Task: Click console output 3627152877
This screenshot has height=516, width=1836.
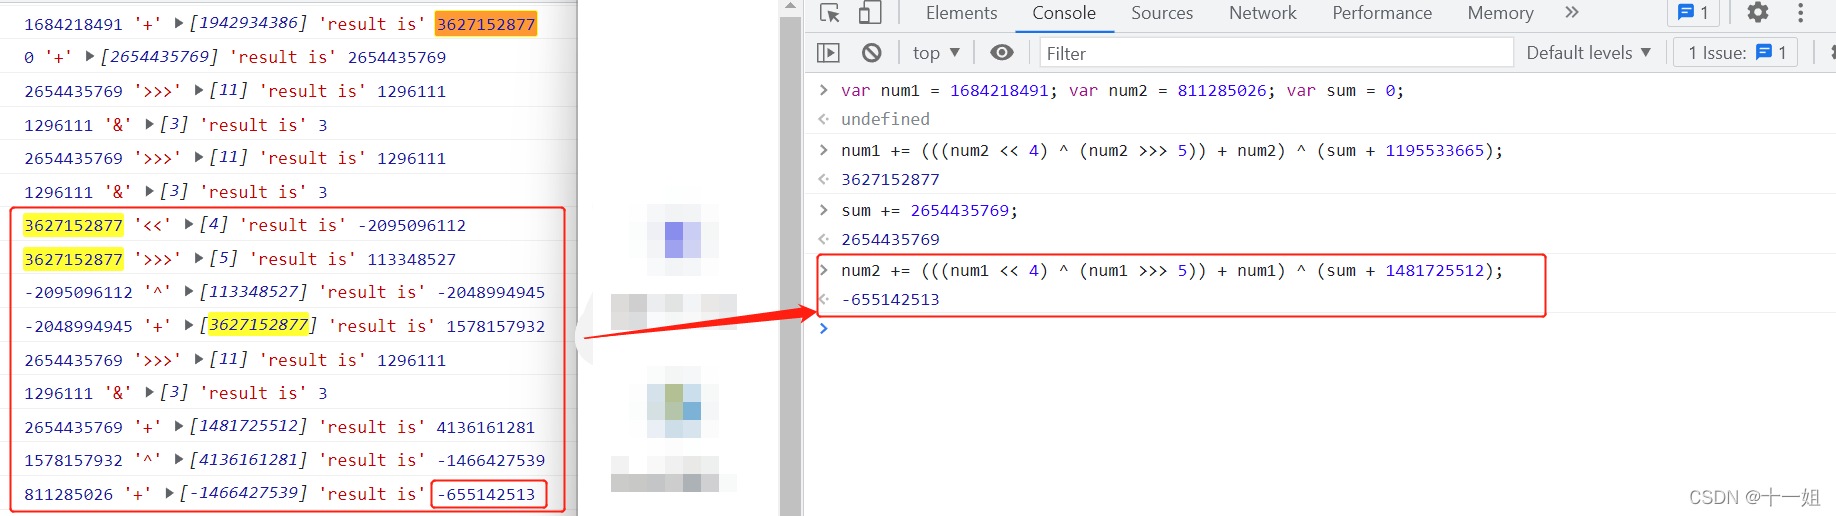Action: [890, 179]
